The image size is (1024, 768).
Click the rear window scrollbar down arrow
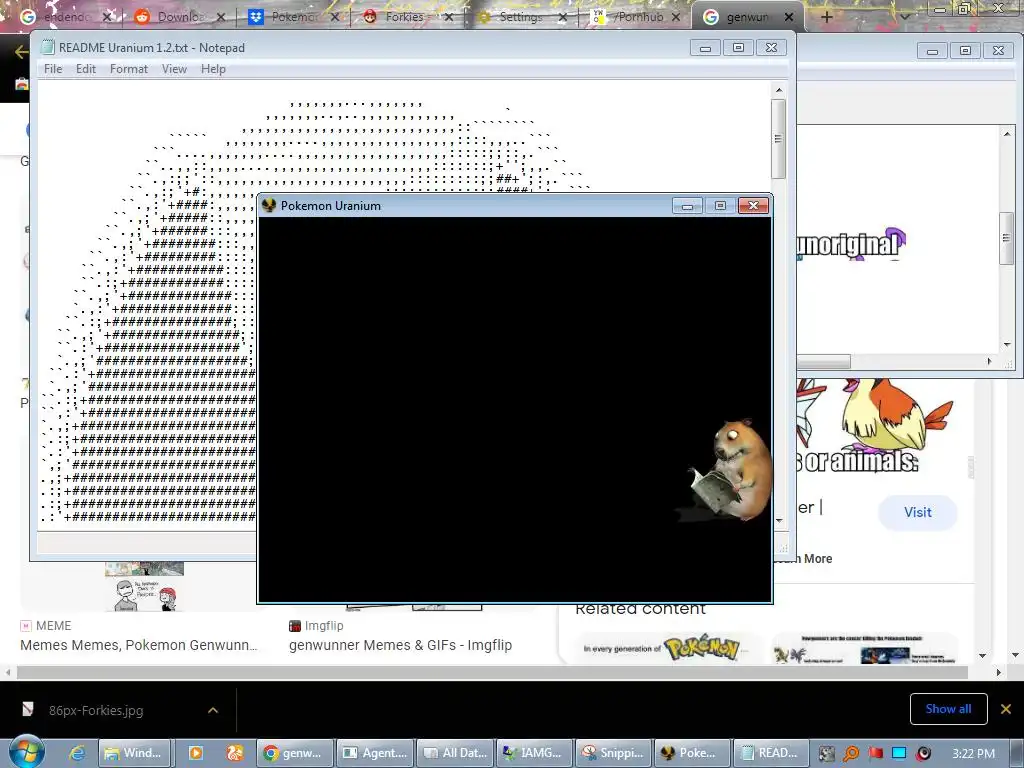tap(1006, 344)
